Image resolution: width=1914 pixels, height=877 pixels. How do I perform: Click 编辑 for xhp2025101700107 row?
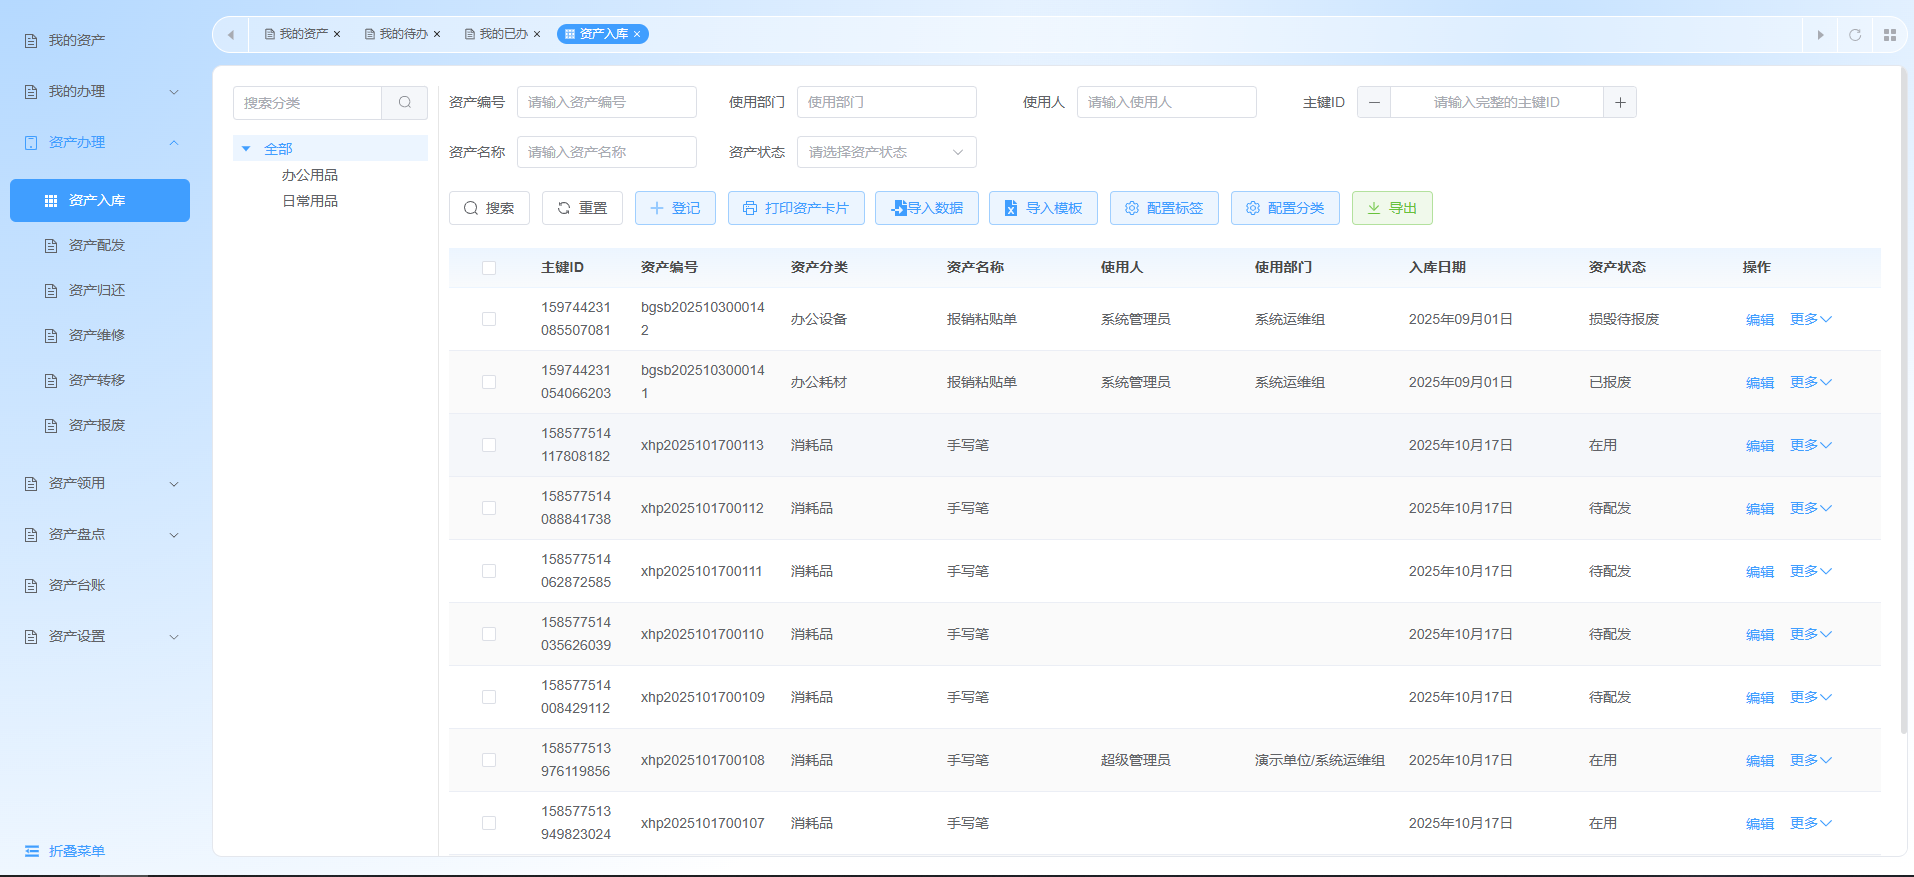[x=1760, y=824]
